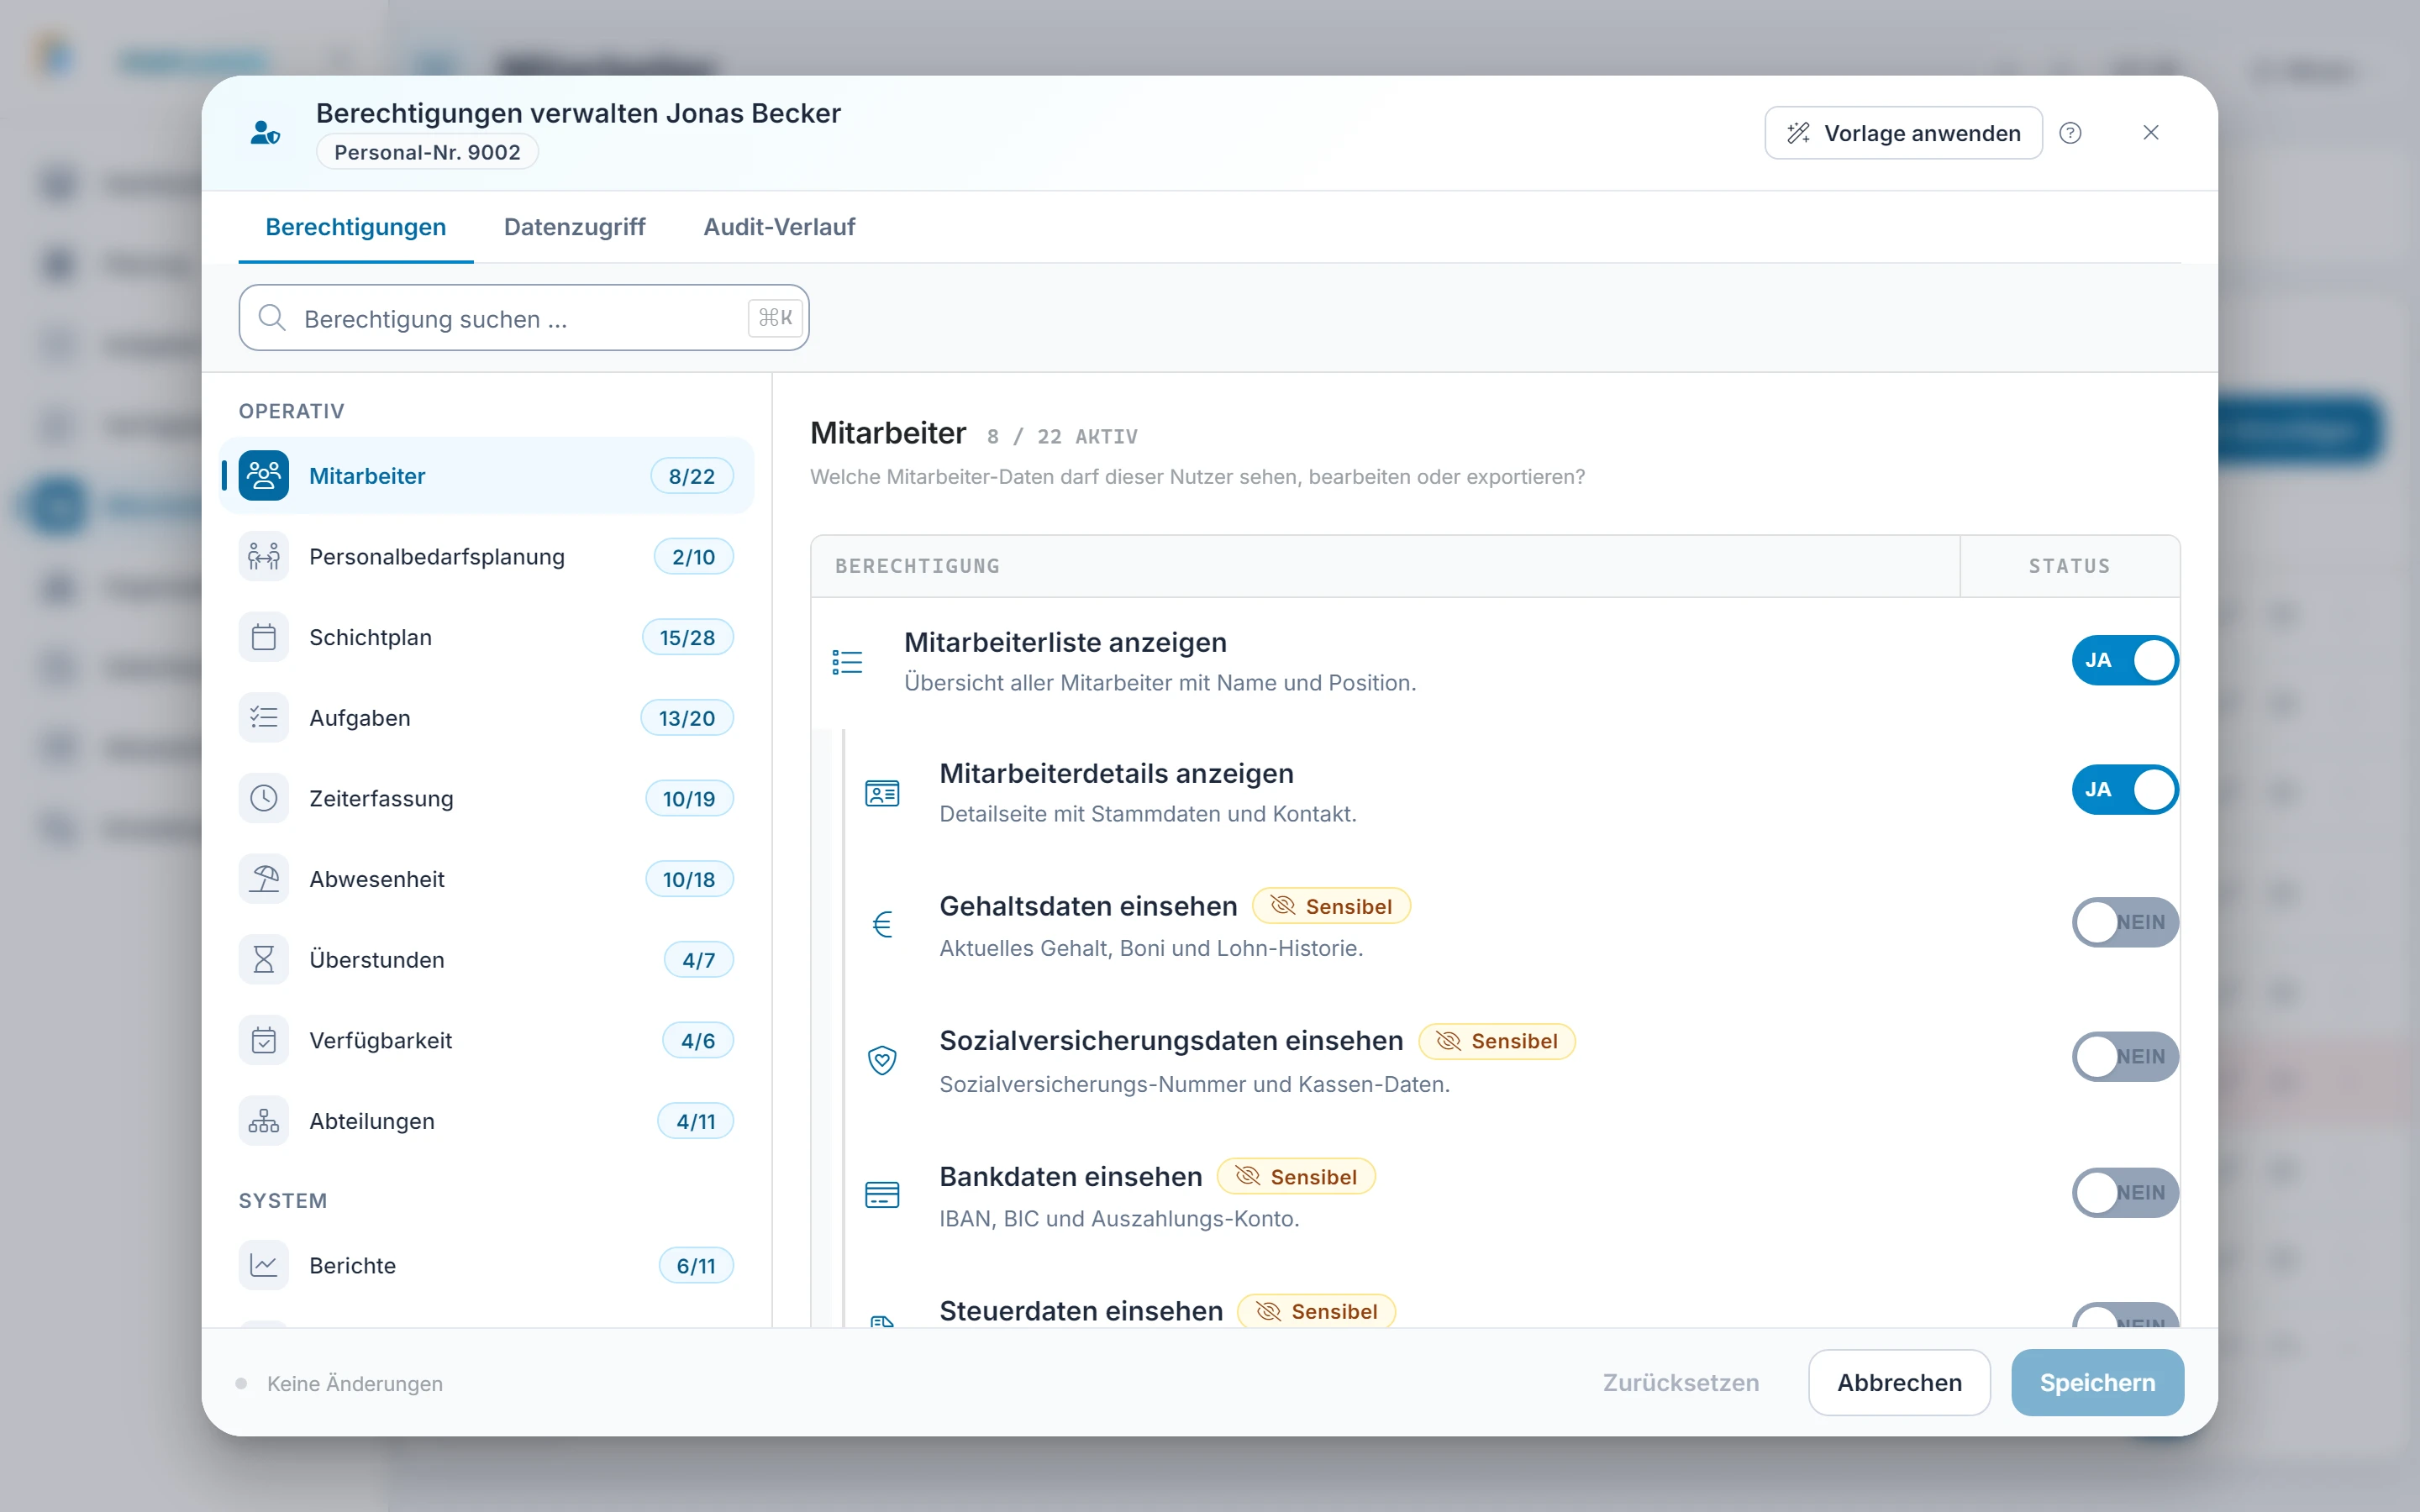This screenshot has height=1512, width=2420.
Task: Click Vorlage anwenden button
Action: [1903, 133]
